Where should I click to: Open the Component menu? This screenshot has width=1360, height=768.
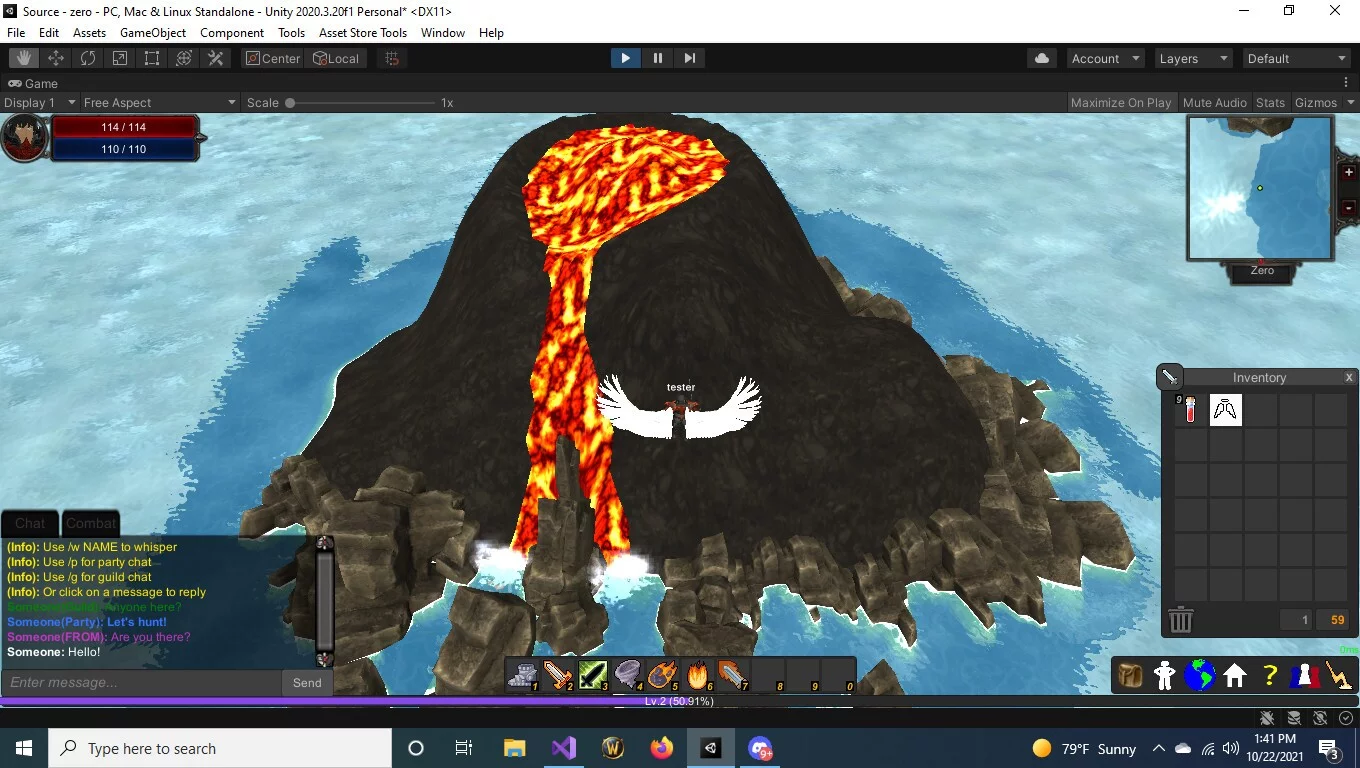[x=232, y=32]
